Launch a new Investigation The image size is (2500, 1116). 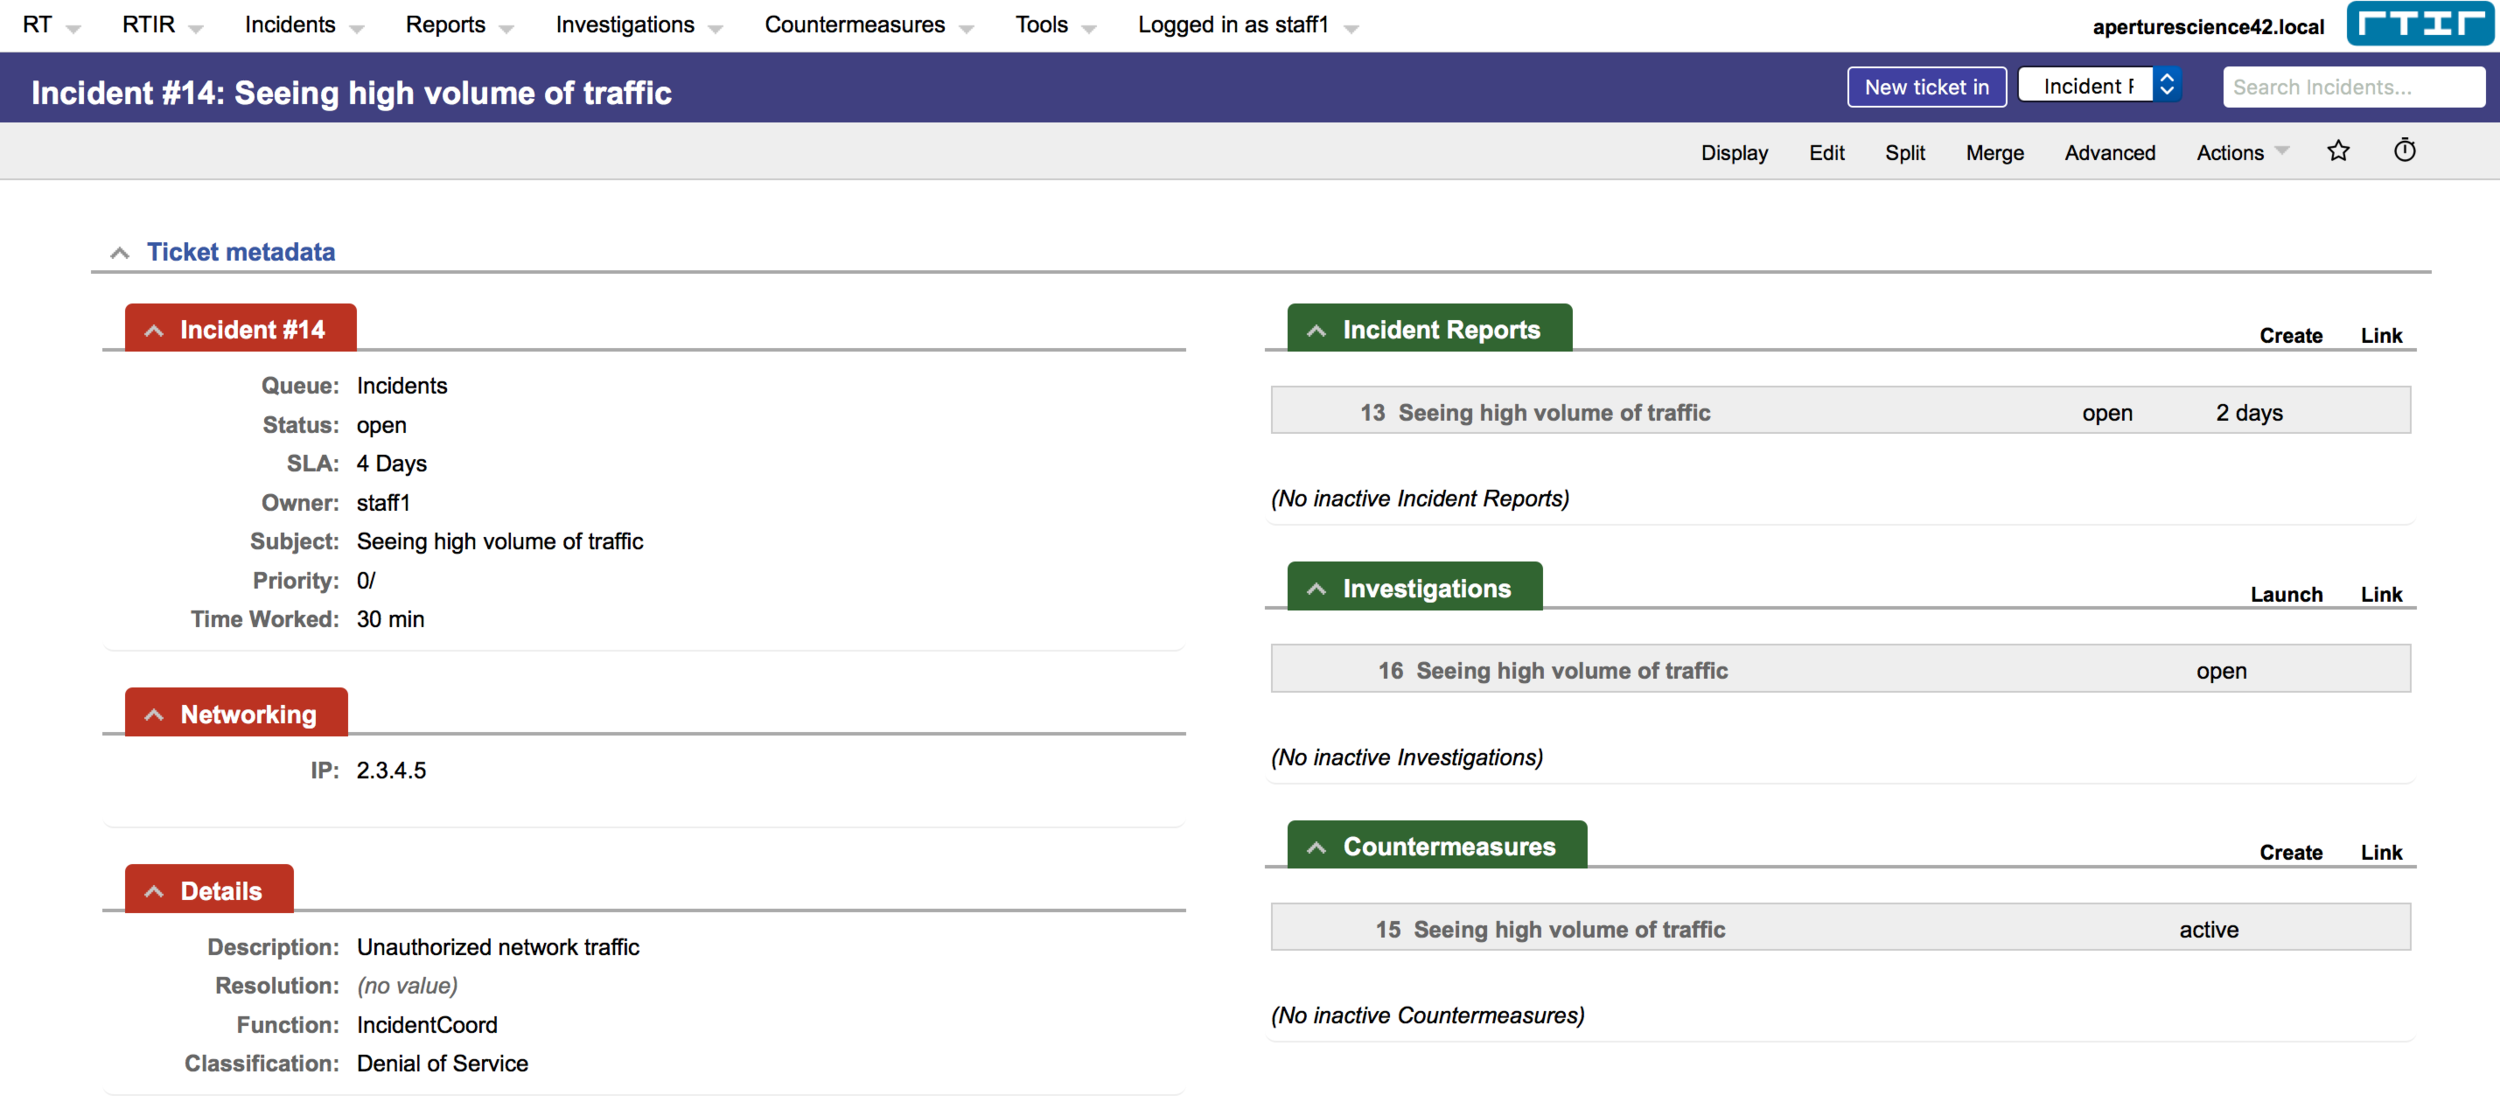point(2288,594)
